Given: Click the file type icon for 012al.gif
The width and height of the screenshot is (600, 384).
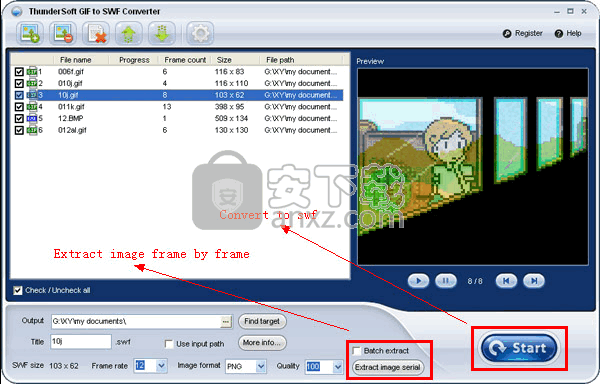Looking at the screenshot, I should click(x=32, y=130).
